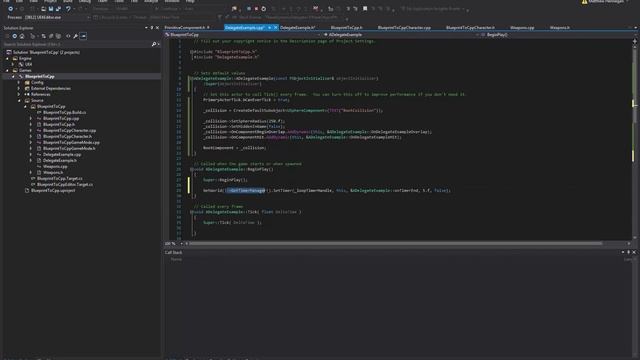Viewport: 640px width, 360px height.
Task: Switch to the Weapons.h tab
Action: (560, 28)
